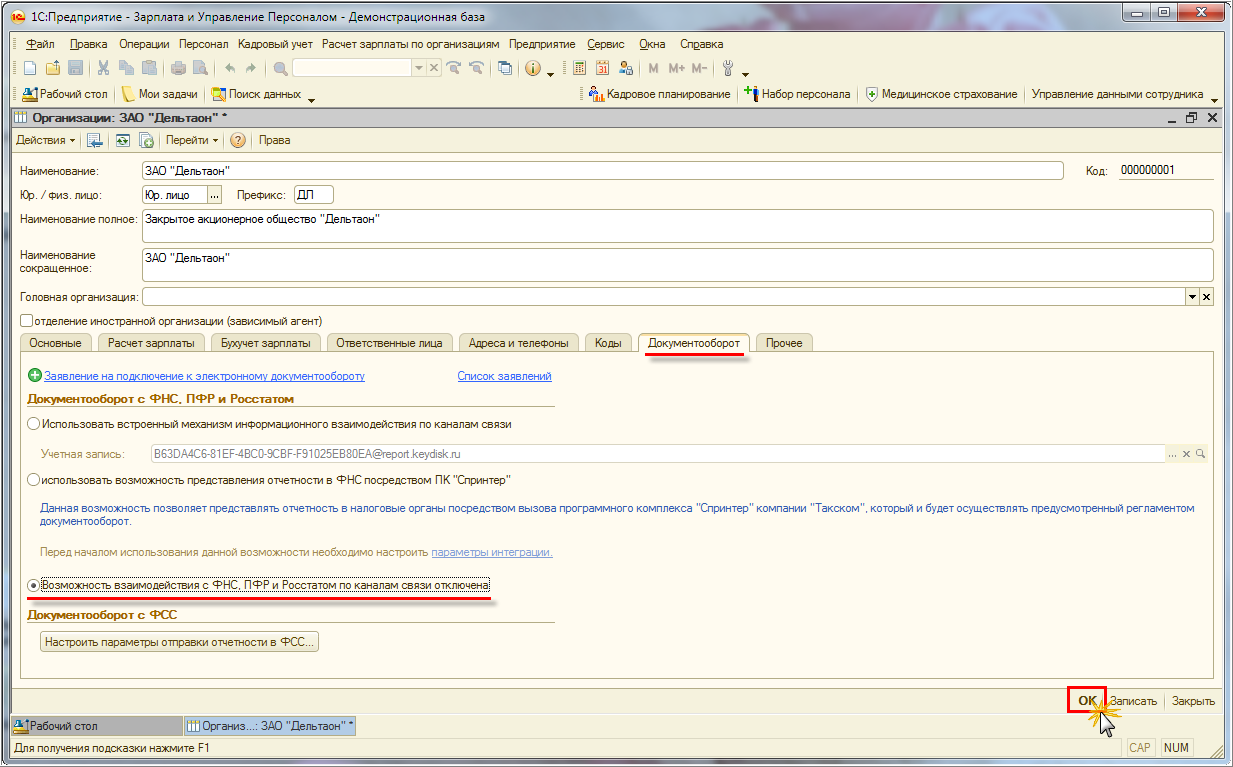Click the question mark help icon in the form

pyautogui.click(x=238, y=140)
